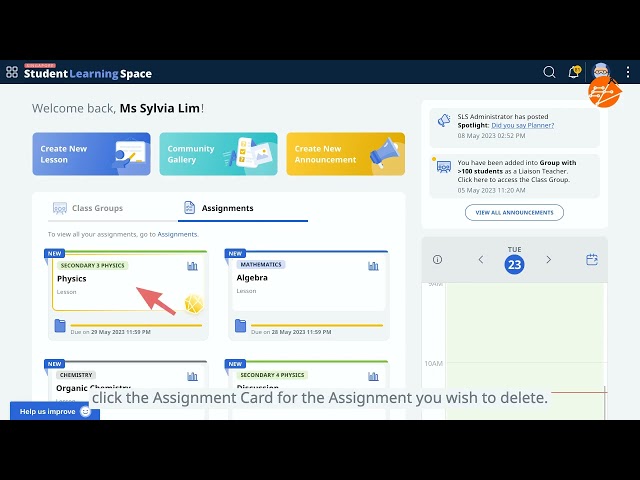
Task: Click the Secondary 3 Physics label
Action: point(93,266)
